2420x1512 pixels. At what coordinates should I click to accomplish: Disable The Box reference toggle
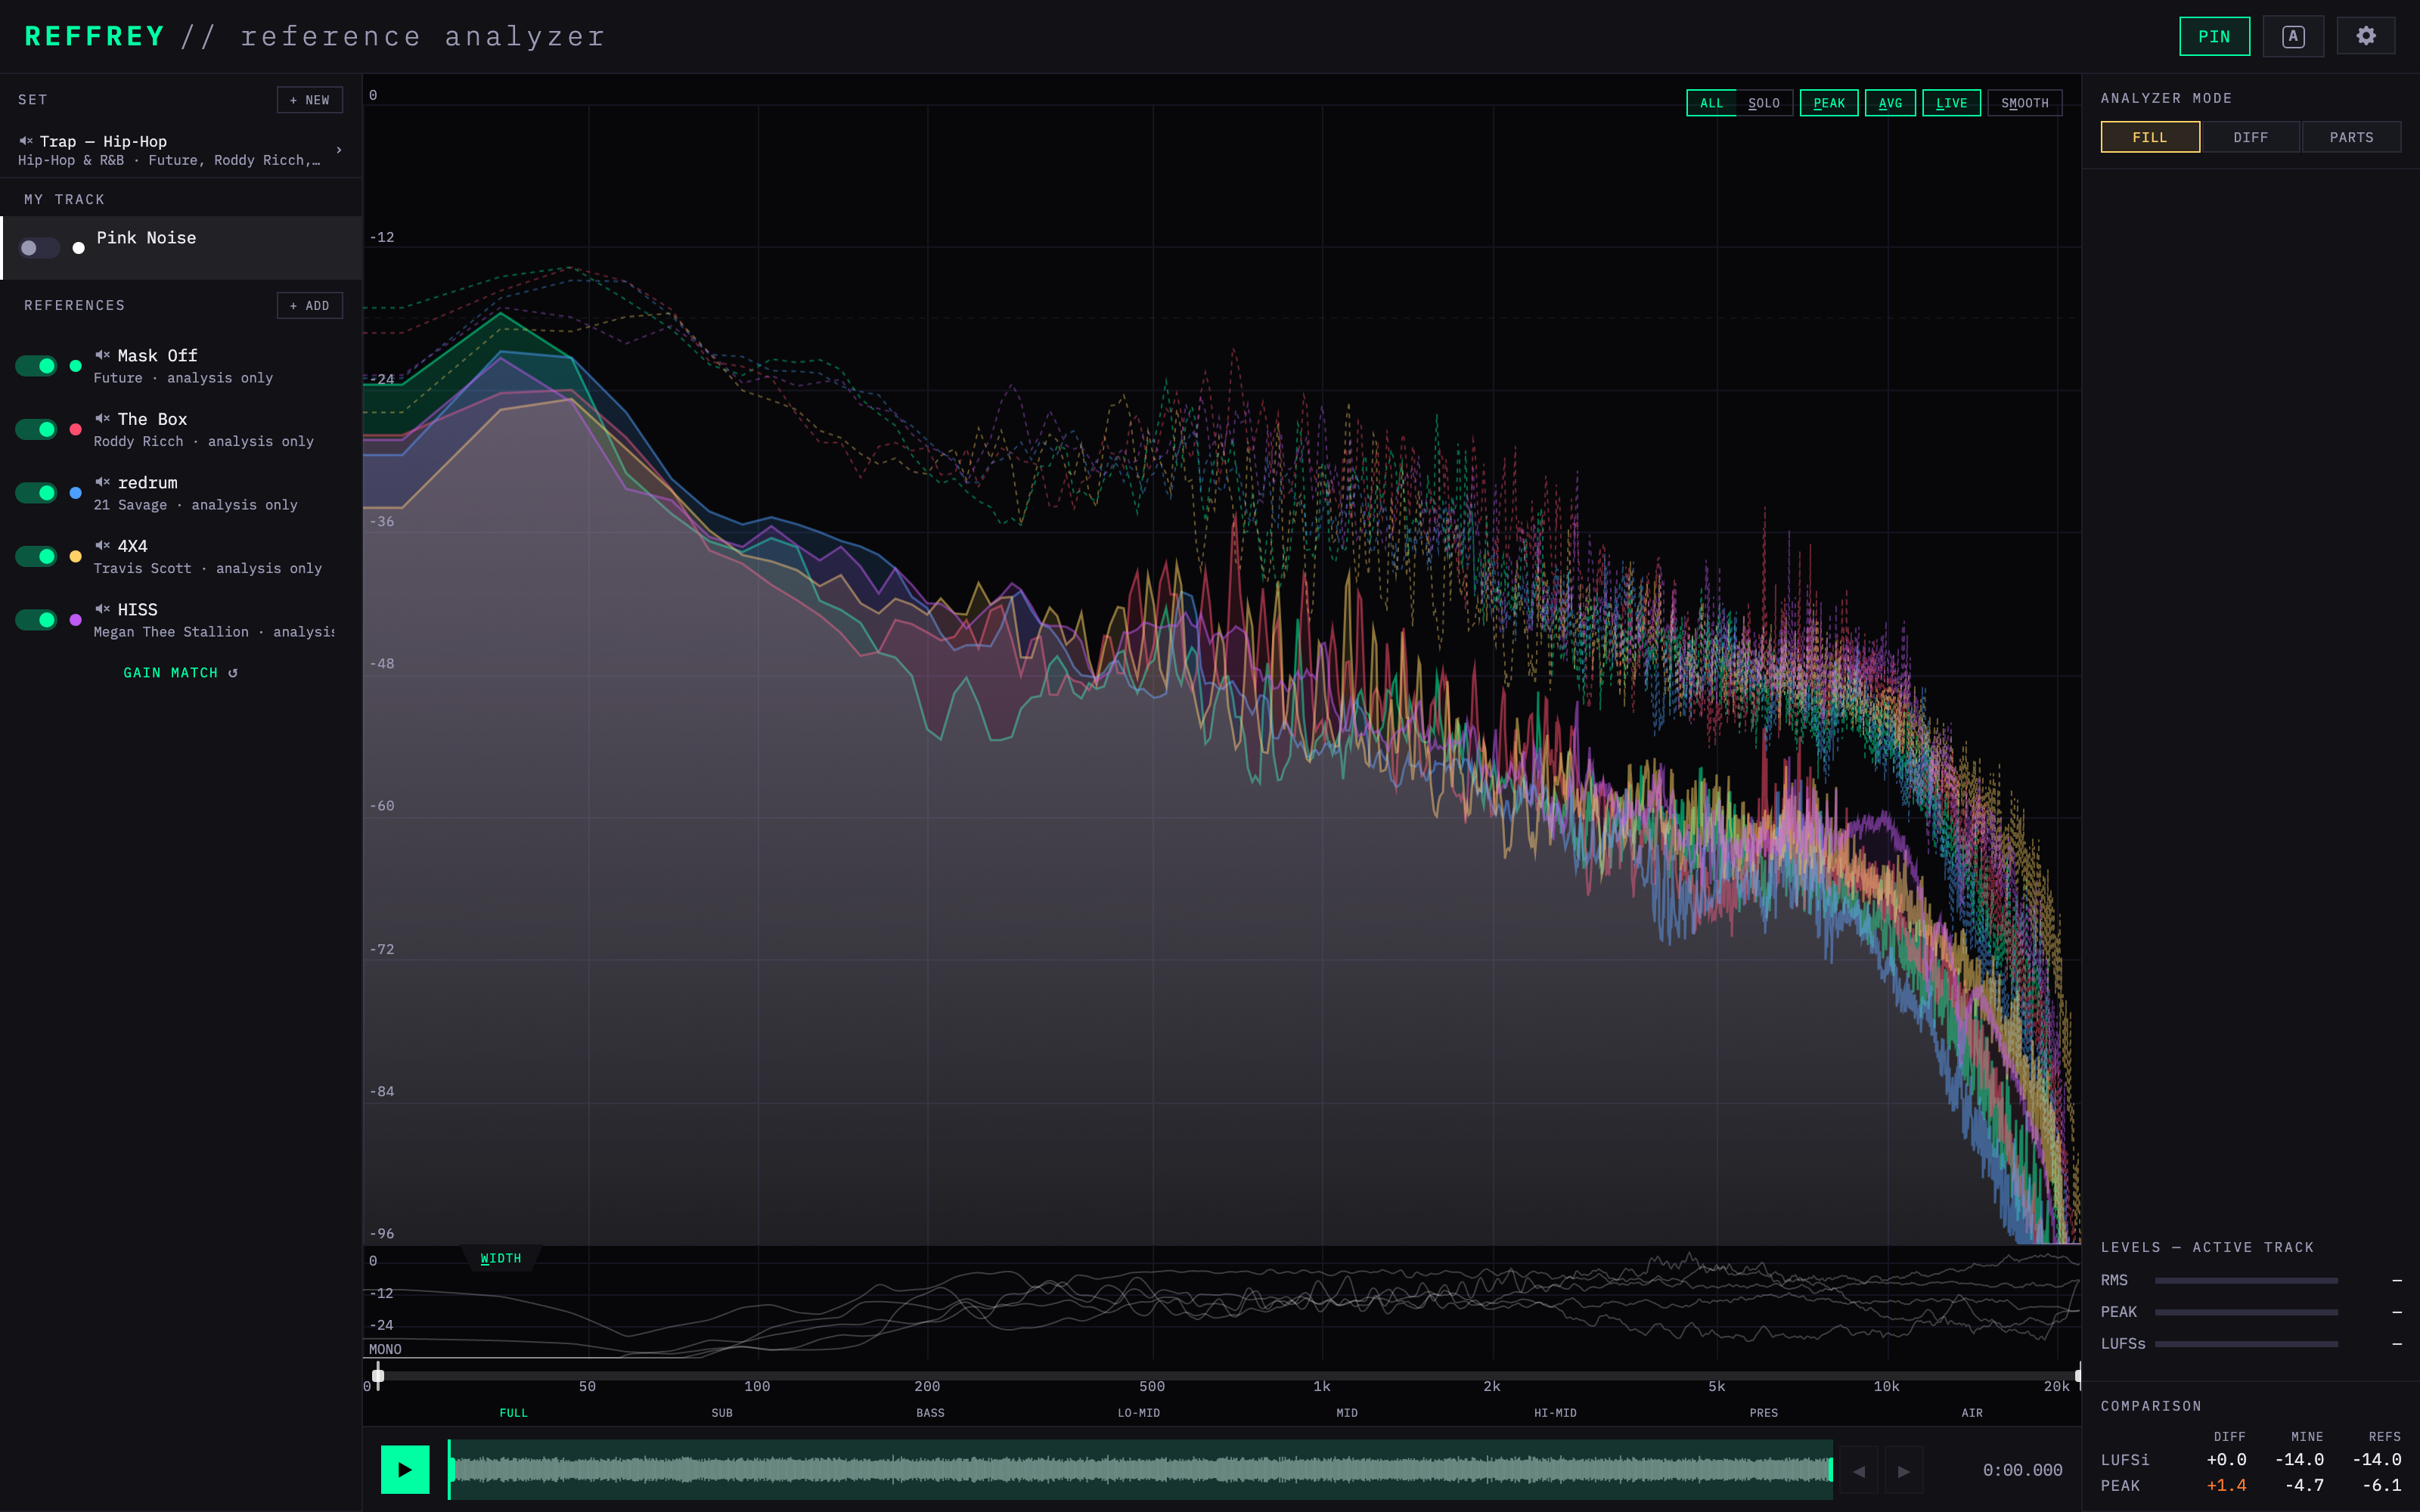36,429
